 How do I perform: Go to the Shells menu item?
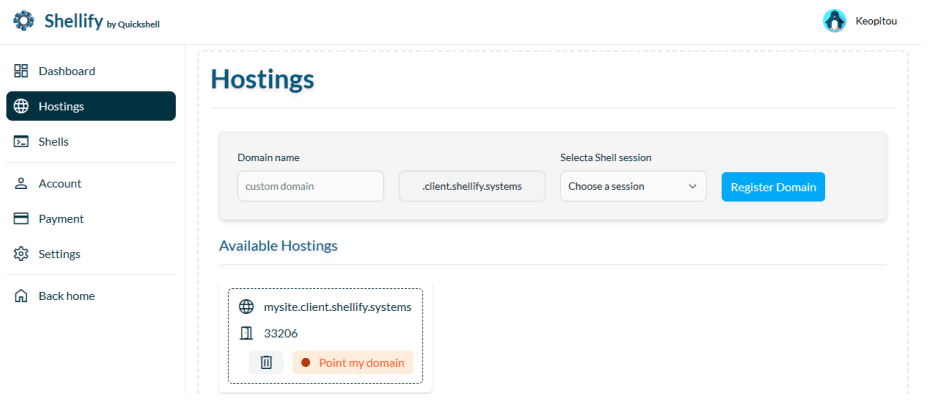point(91,142)
